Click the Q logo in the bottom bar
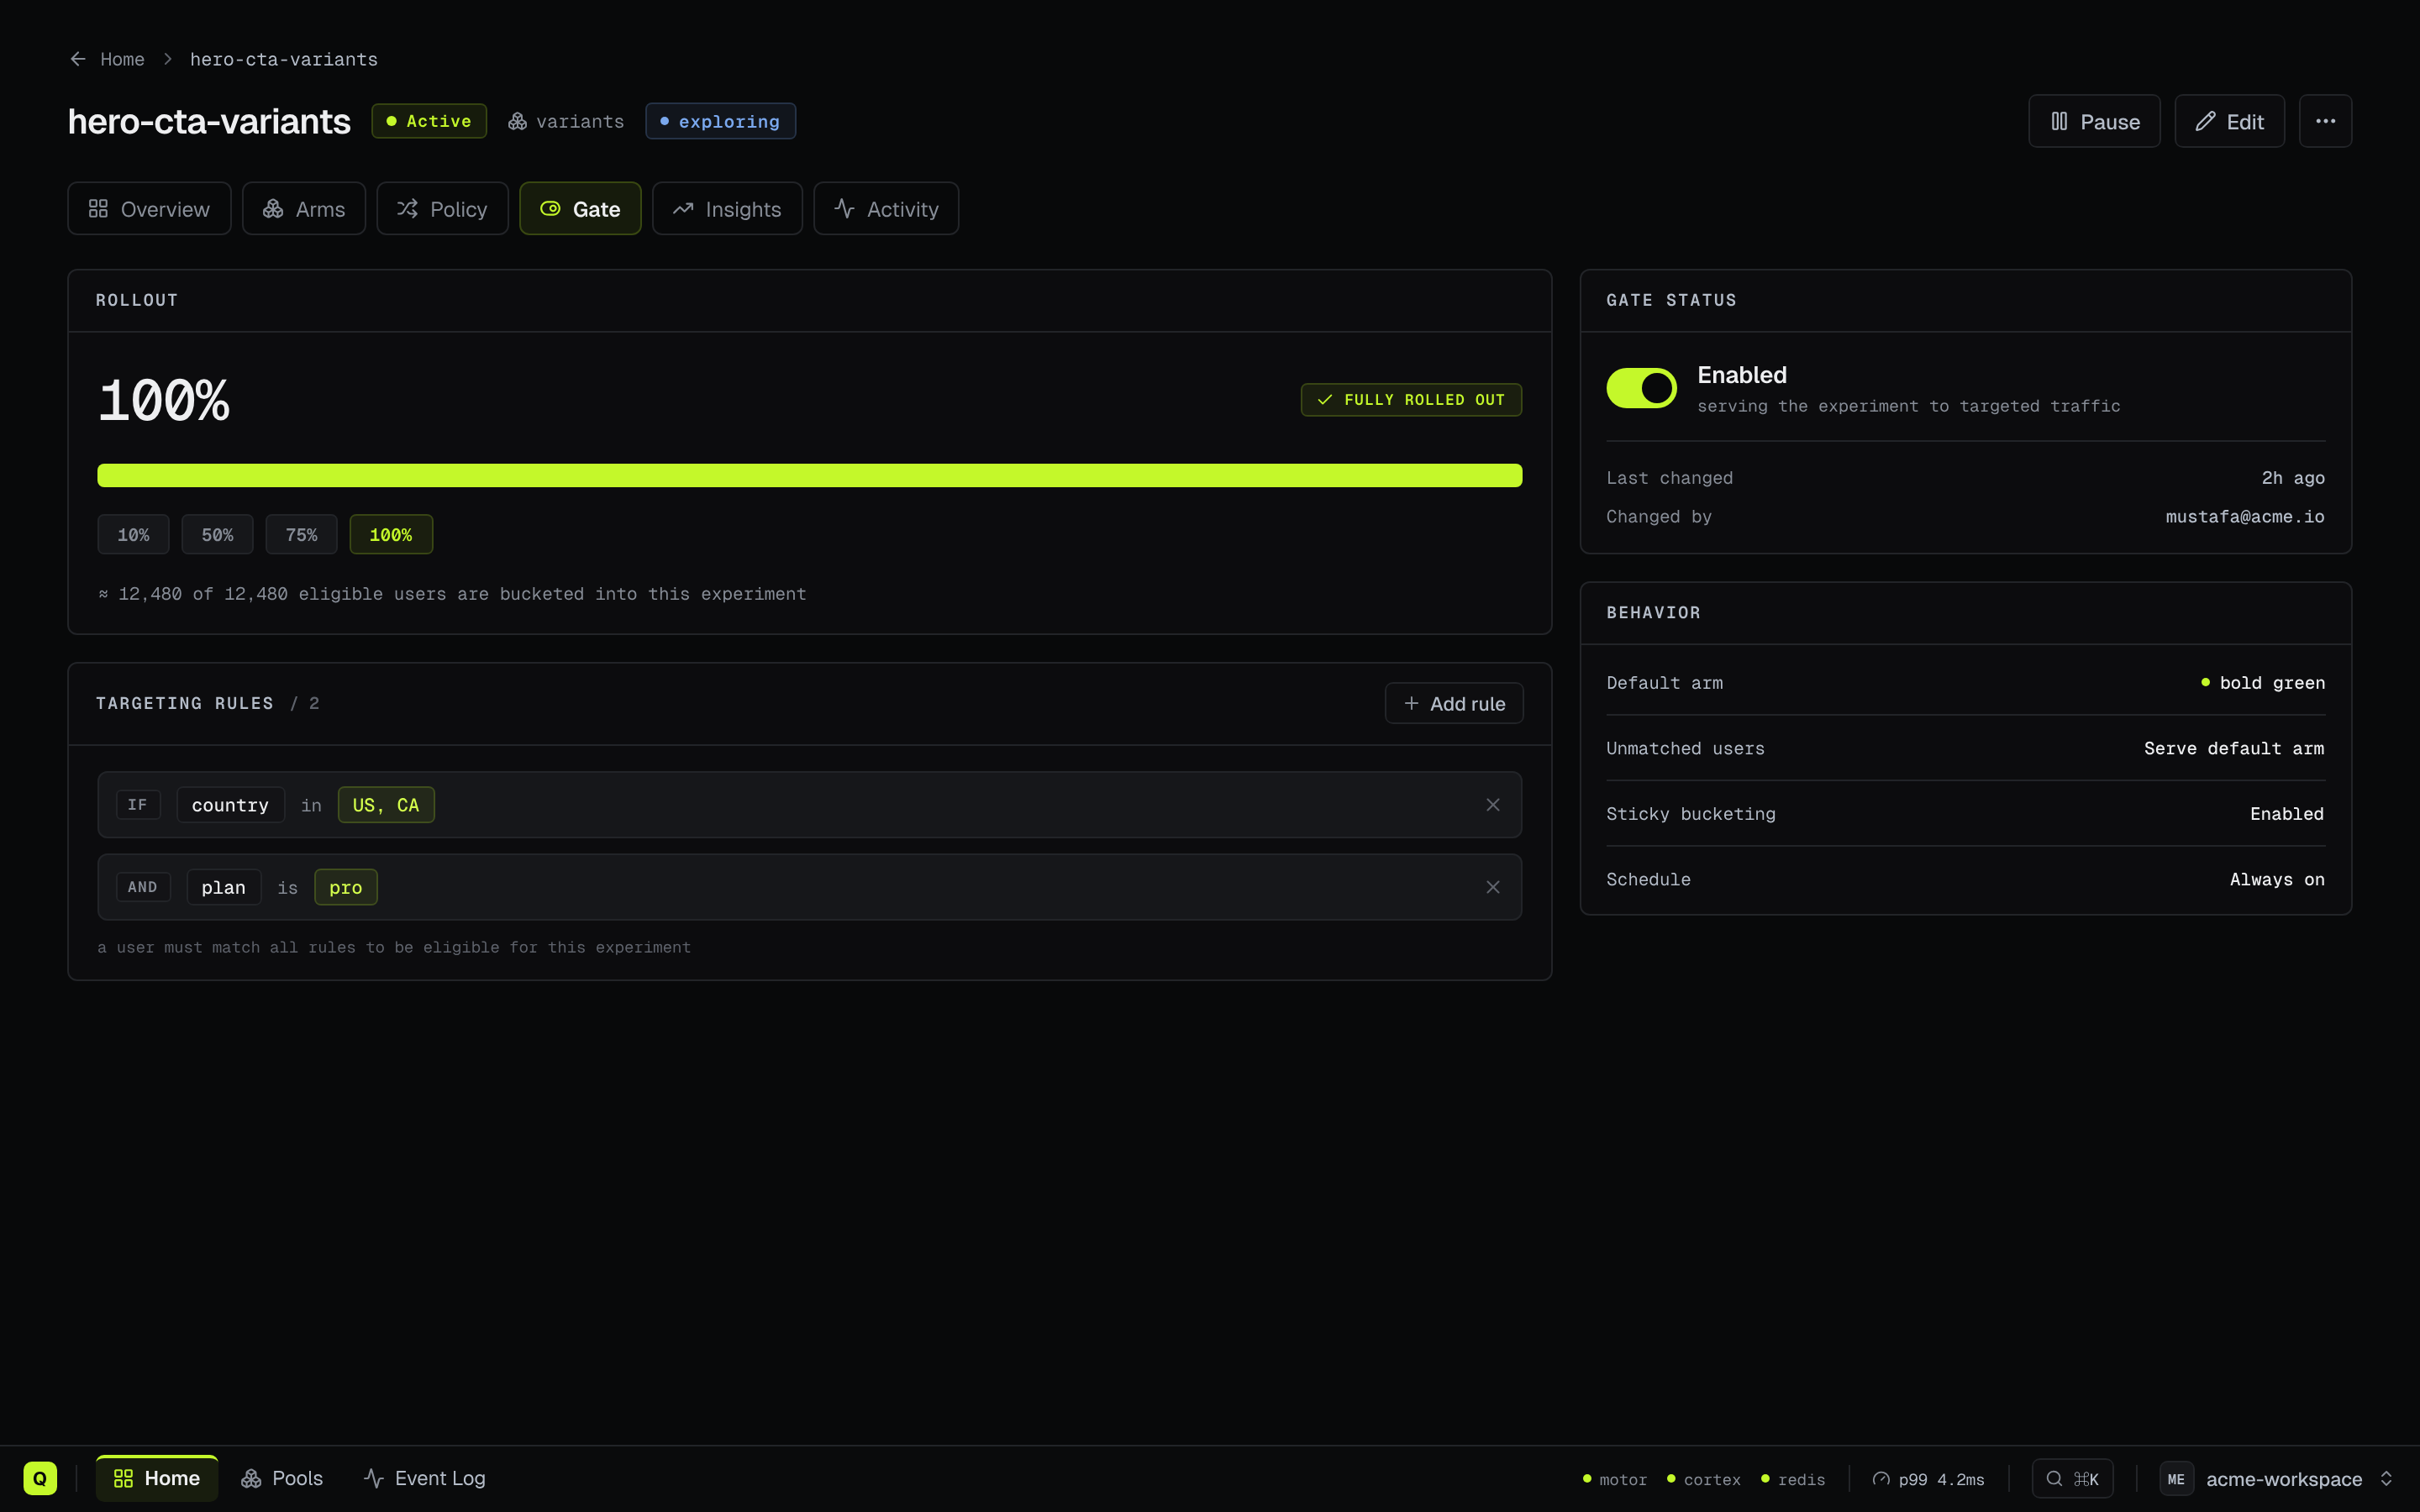Viewport: 2420px width, 1512px height. pyautogui.click(x=40, y=1478)
